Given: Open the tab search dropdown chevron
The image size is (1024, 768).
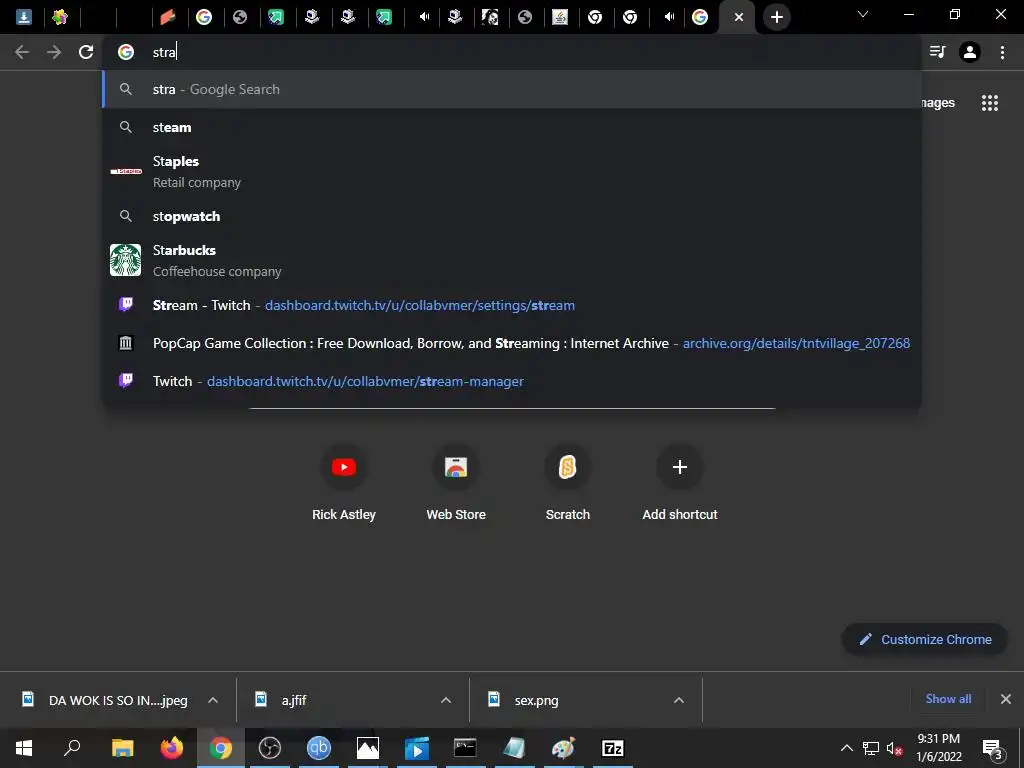Looking at the screenshot, I should 863,14.
